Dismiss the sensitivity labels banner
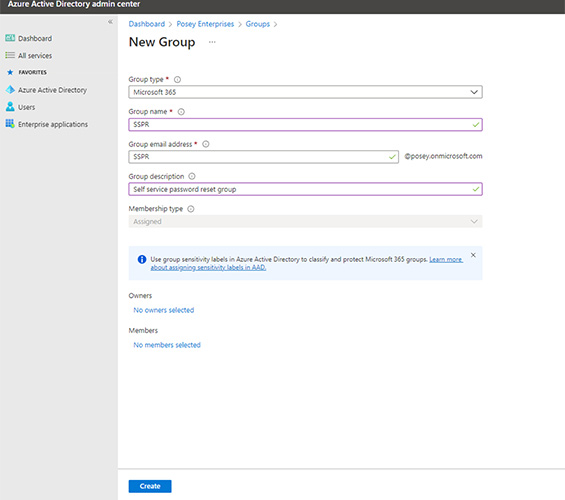565x500 pixels. [473, 255]
